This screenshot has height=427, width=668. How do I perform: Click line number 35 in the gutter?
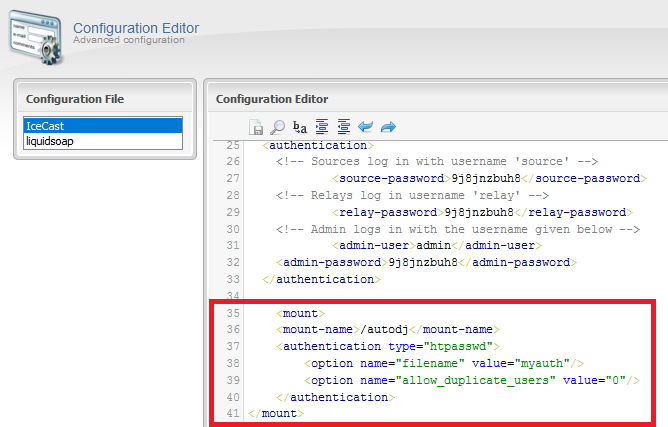231,313
